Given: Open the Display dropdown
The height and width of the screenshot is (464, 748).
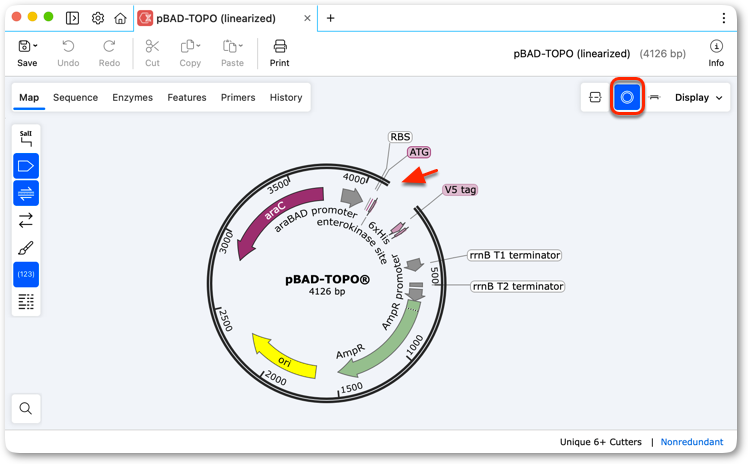Looking at the screenshot, I should (698, 97).
